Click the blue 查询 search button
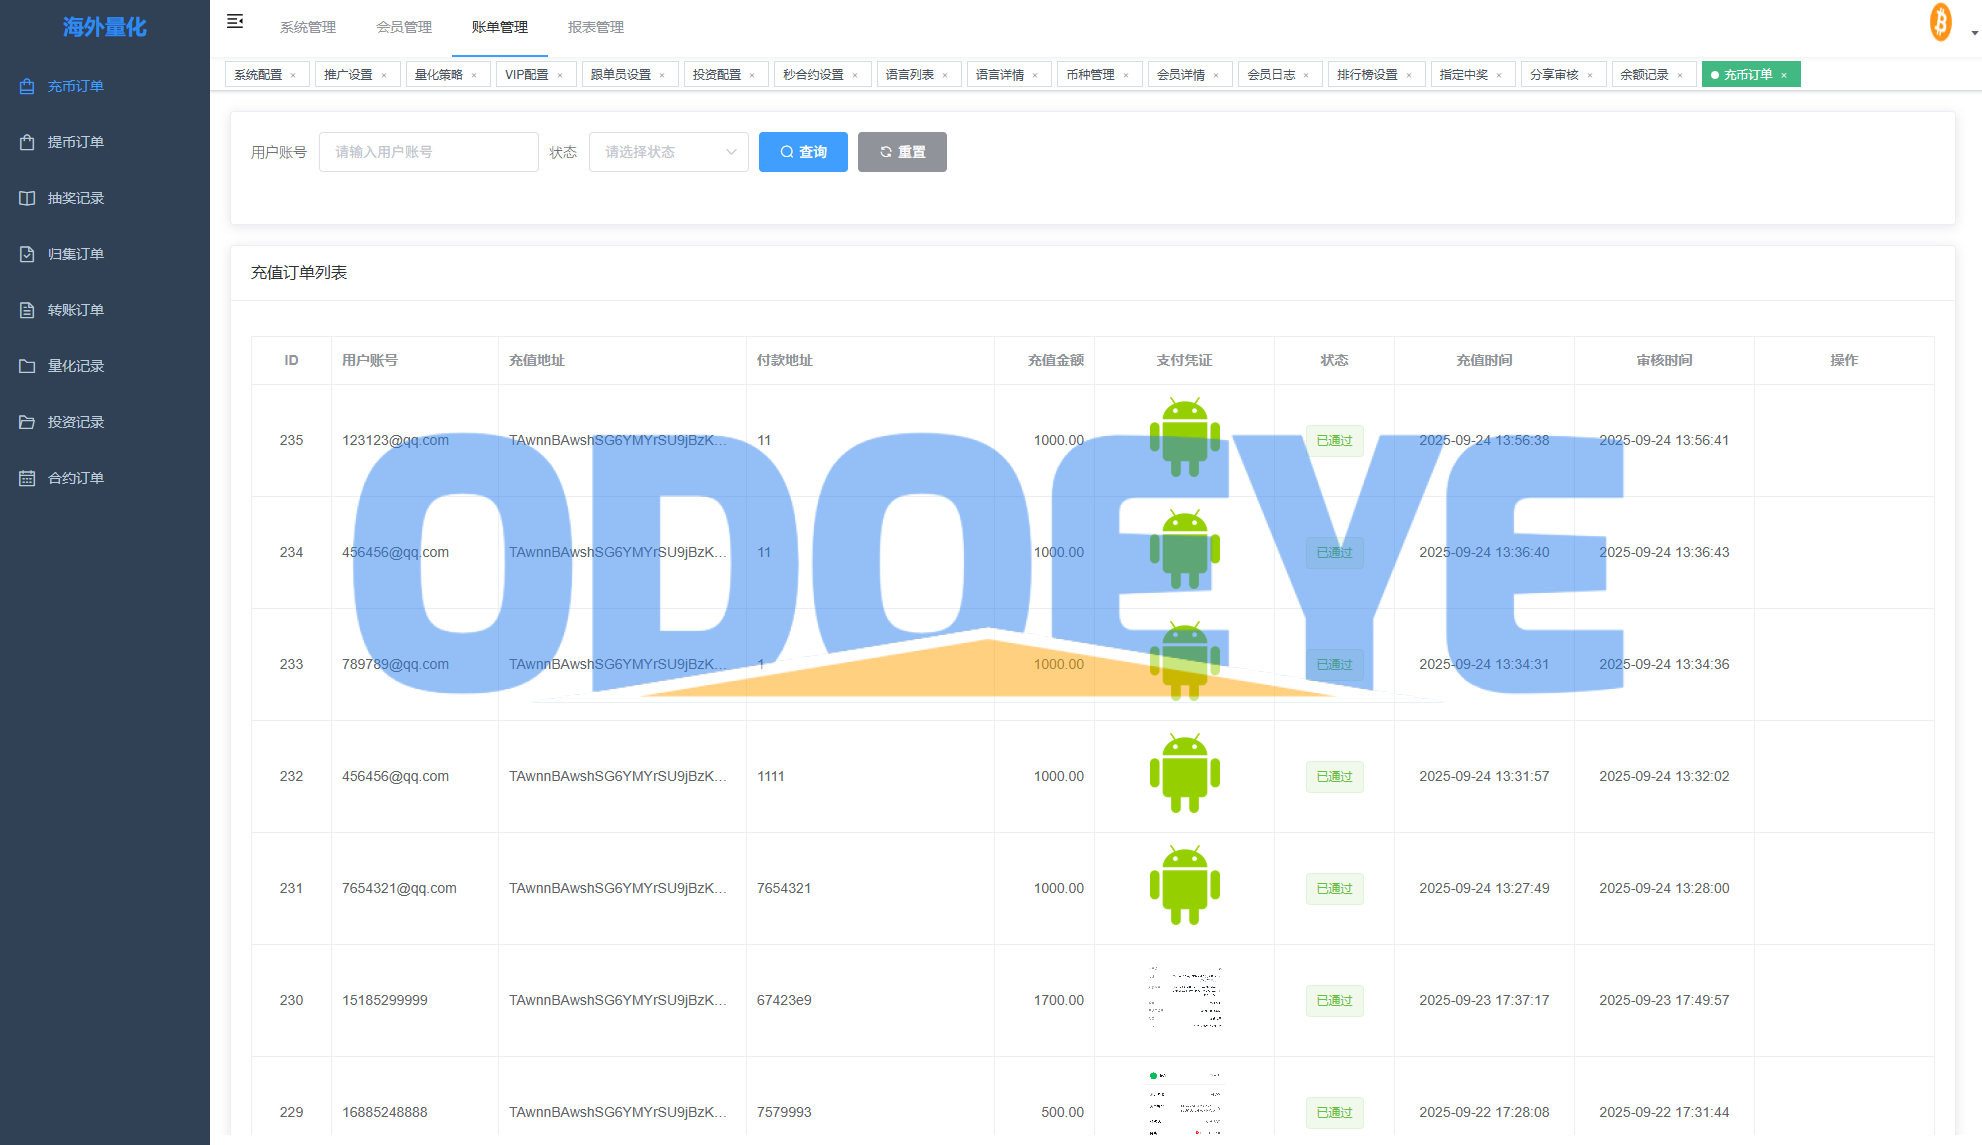 tap(803, 152)
